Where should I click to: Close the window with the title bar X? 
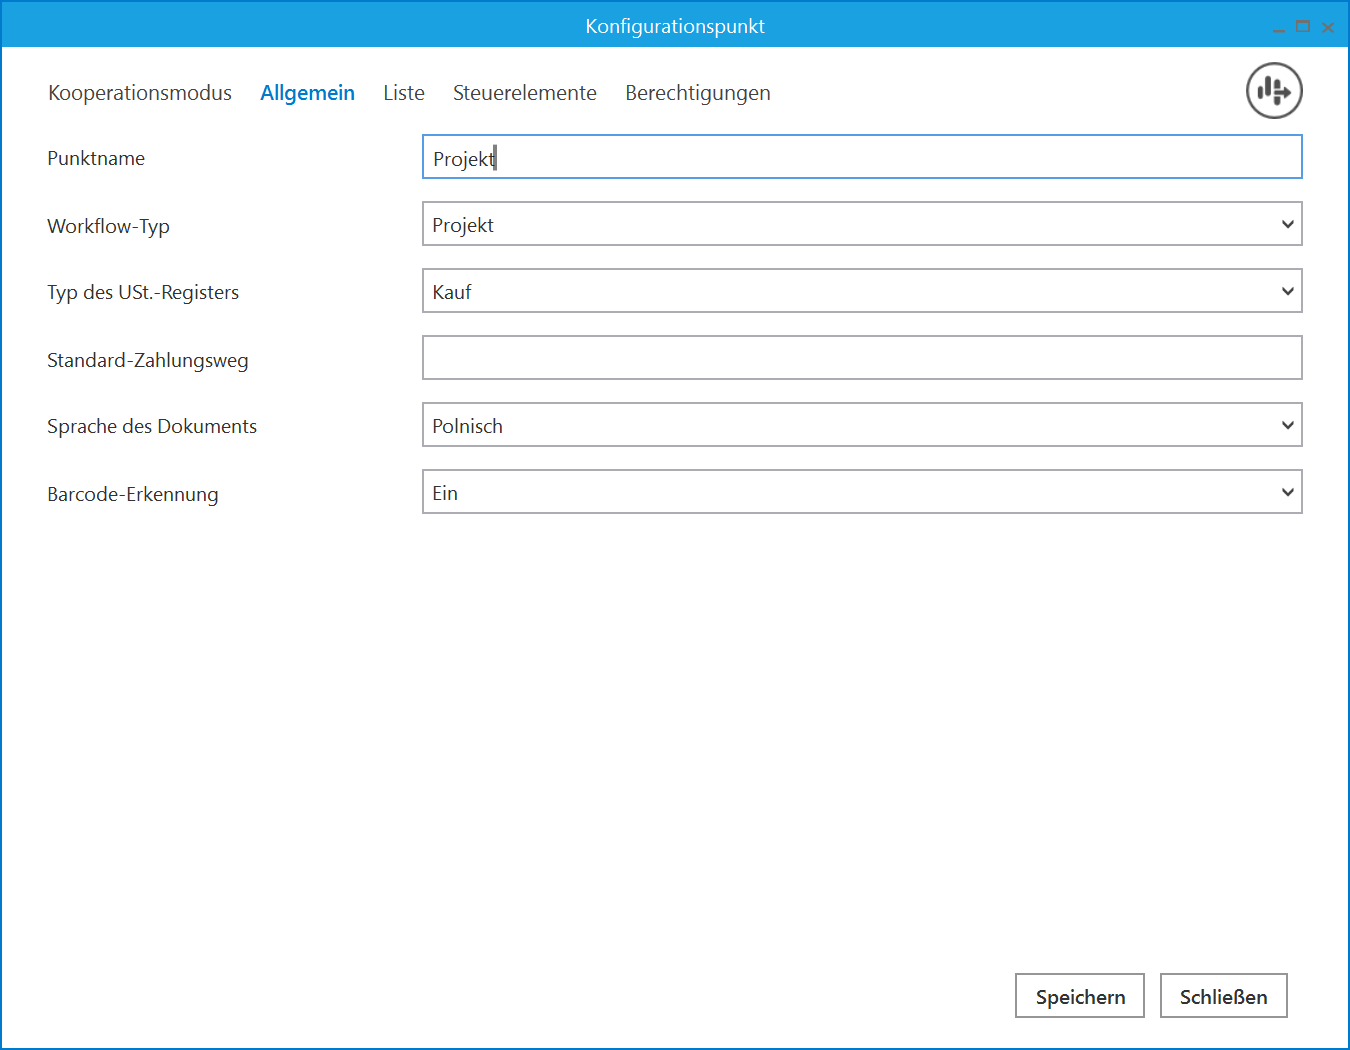click(1328, 27)
